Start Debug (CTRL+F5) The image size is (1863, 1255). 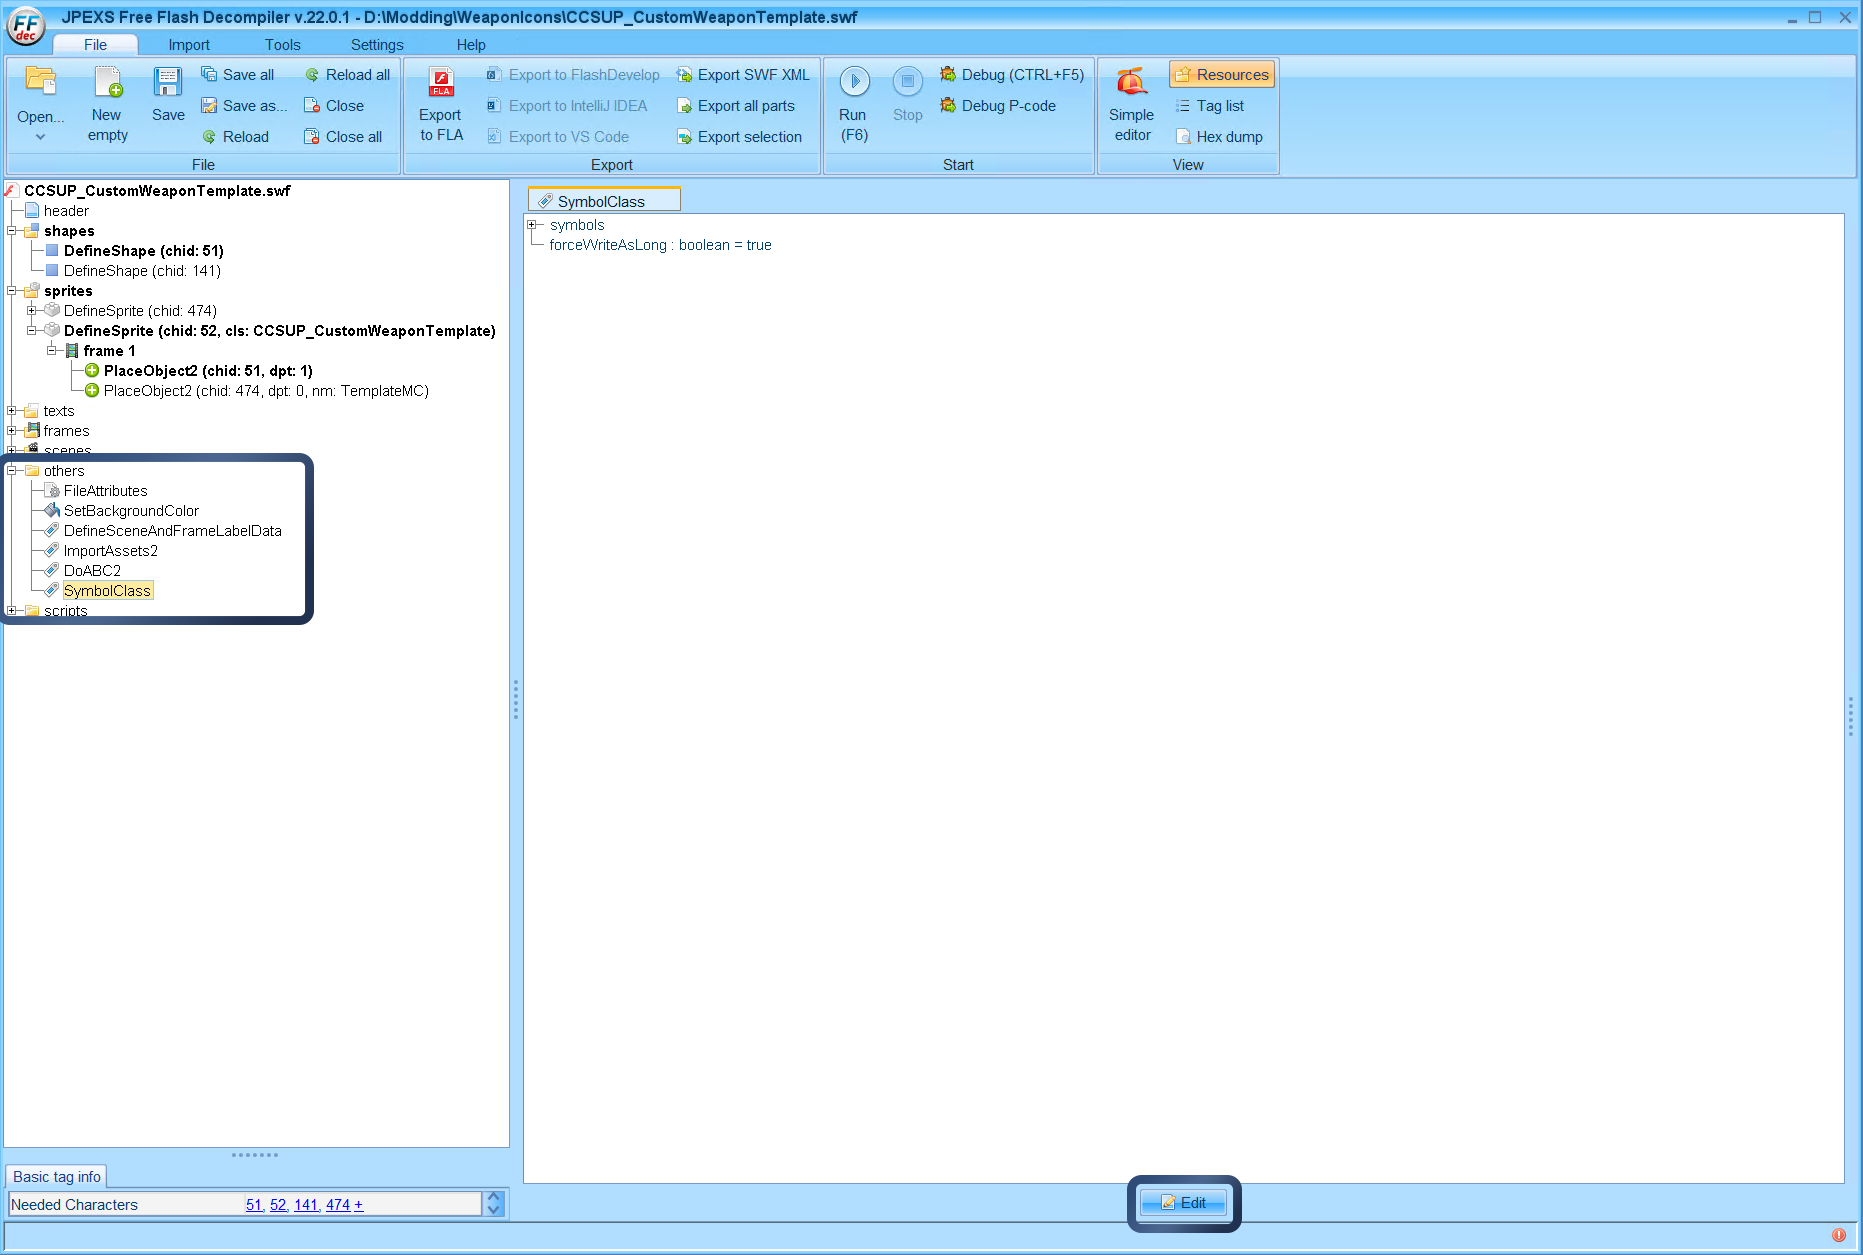1012,75
